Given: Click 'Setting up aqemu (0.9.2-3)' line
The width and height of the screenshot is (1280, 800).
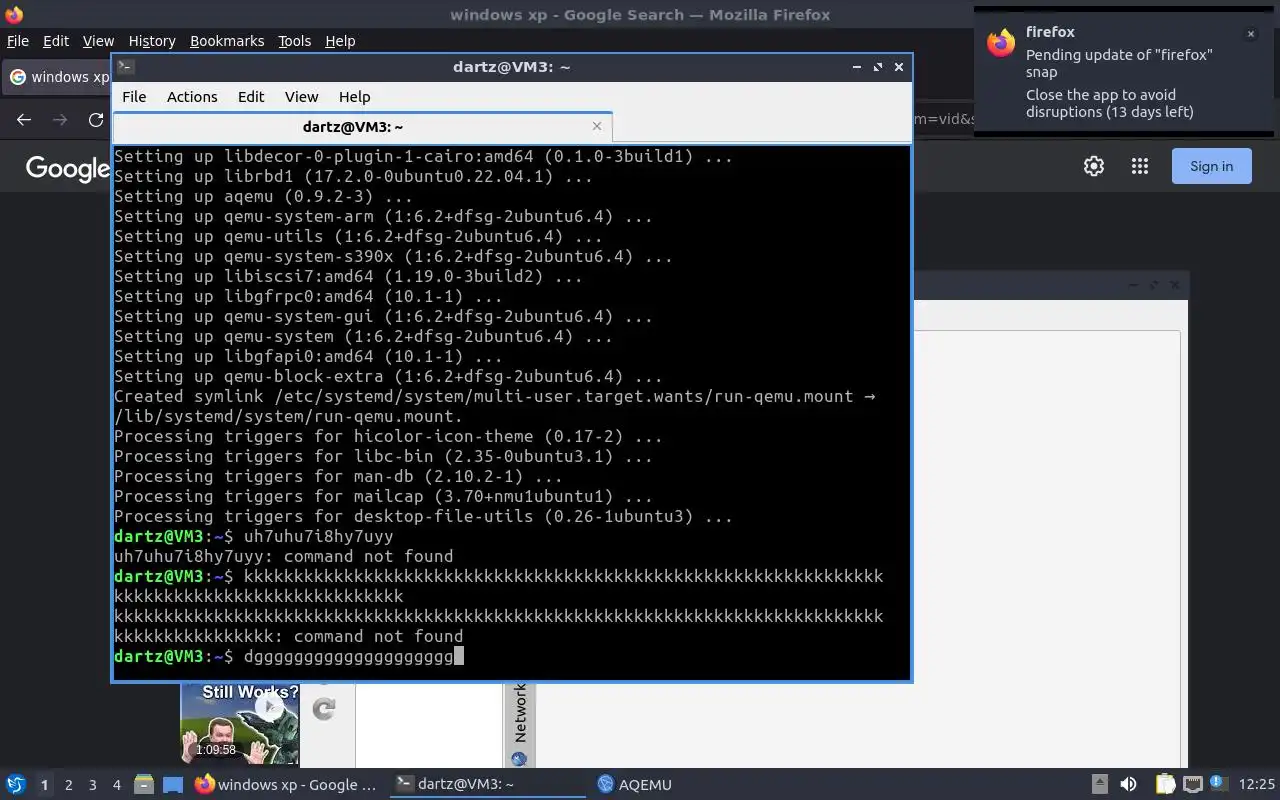Looking at the screenshot, I should pos(263,196).
